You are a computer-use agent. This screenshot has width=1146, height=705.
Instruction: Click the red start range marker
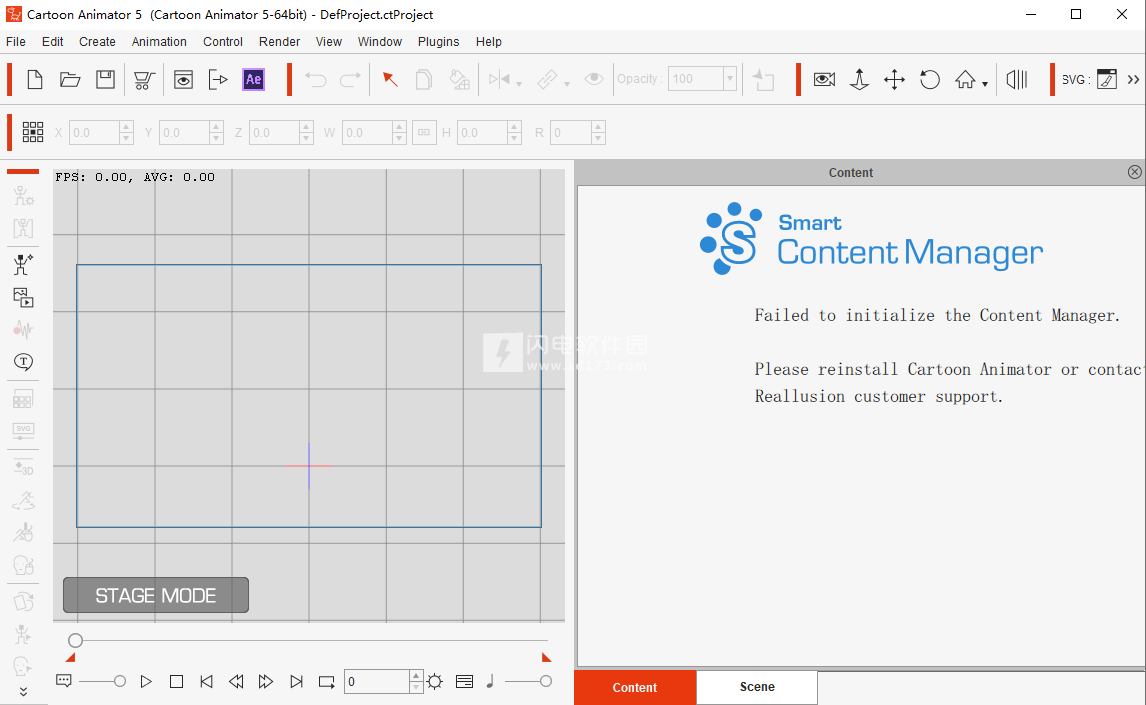[x=71, y=658]
